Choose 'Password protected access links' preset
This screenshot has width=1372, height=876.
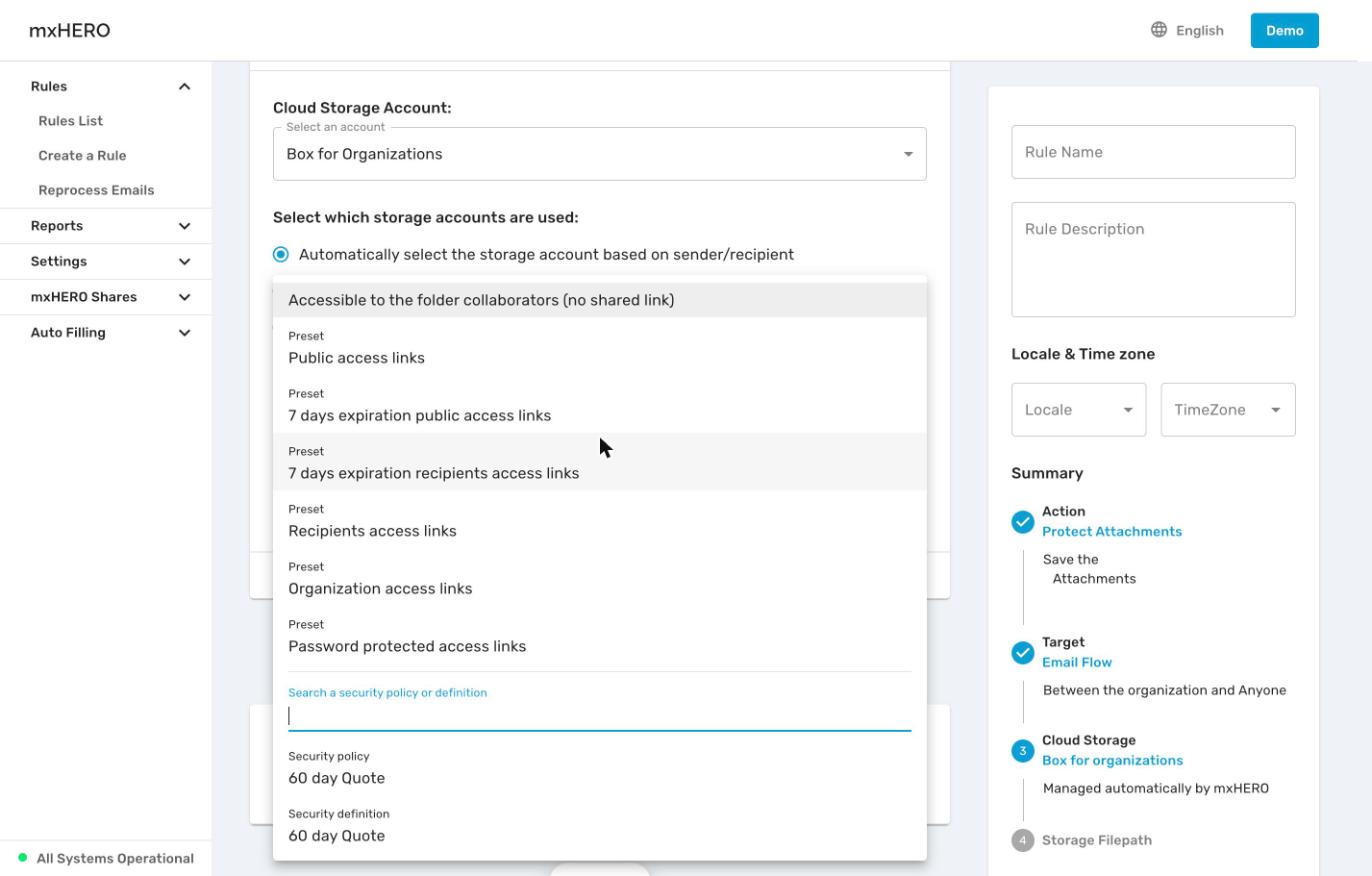[600, 636]
